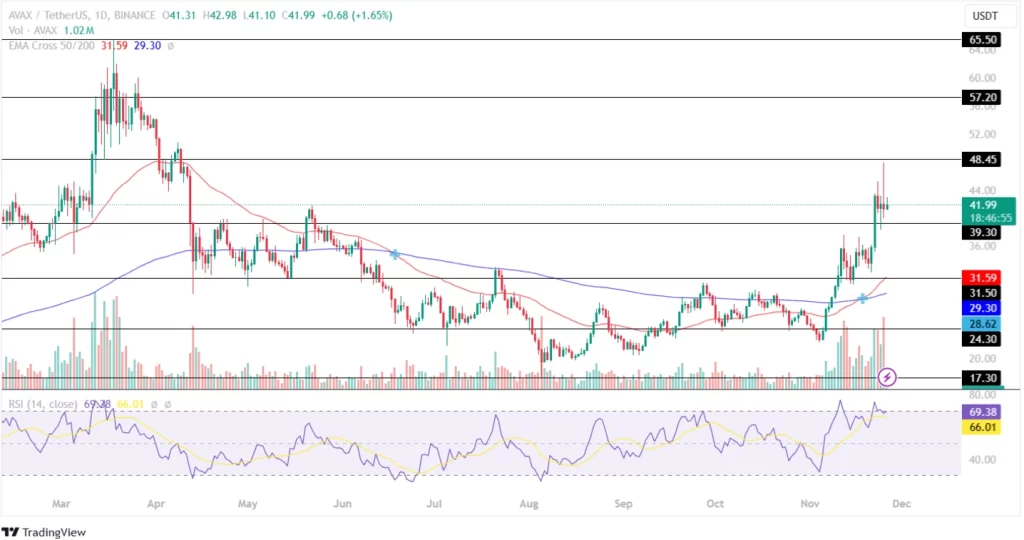
Task: Select the RSI (14, close) indicator legend
Action: pyautogui.click(x=43, y=404)
